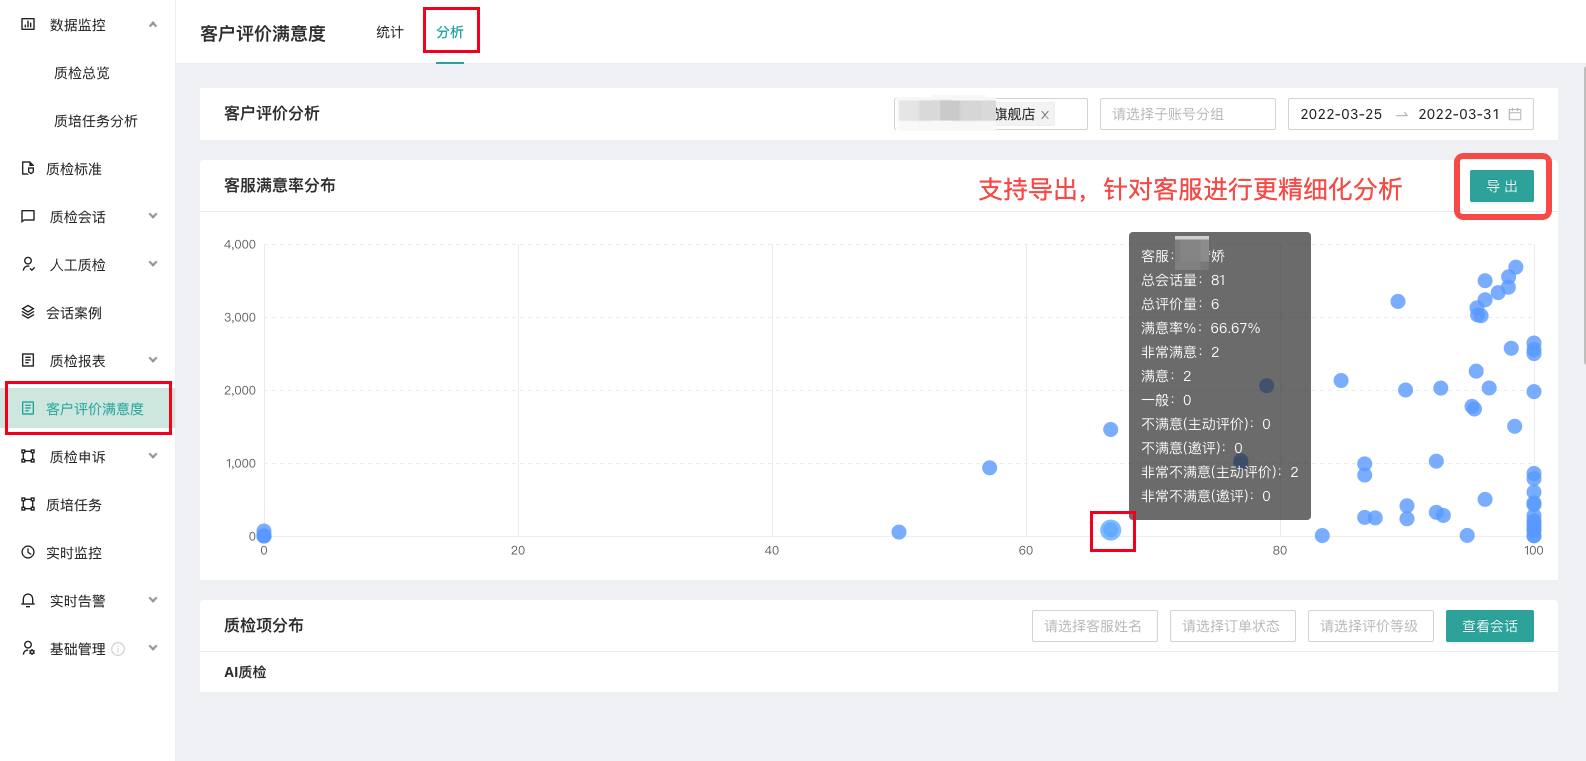Click the 质培任务 icon in sidebar
Screen dimensions: 1586x761
[28, 504]
